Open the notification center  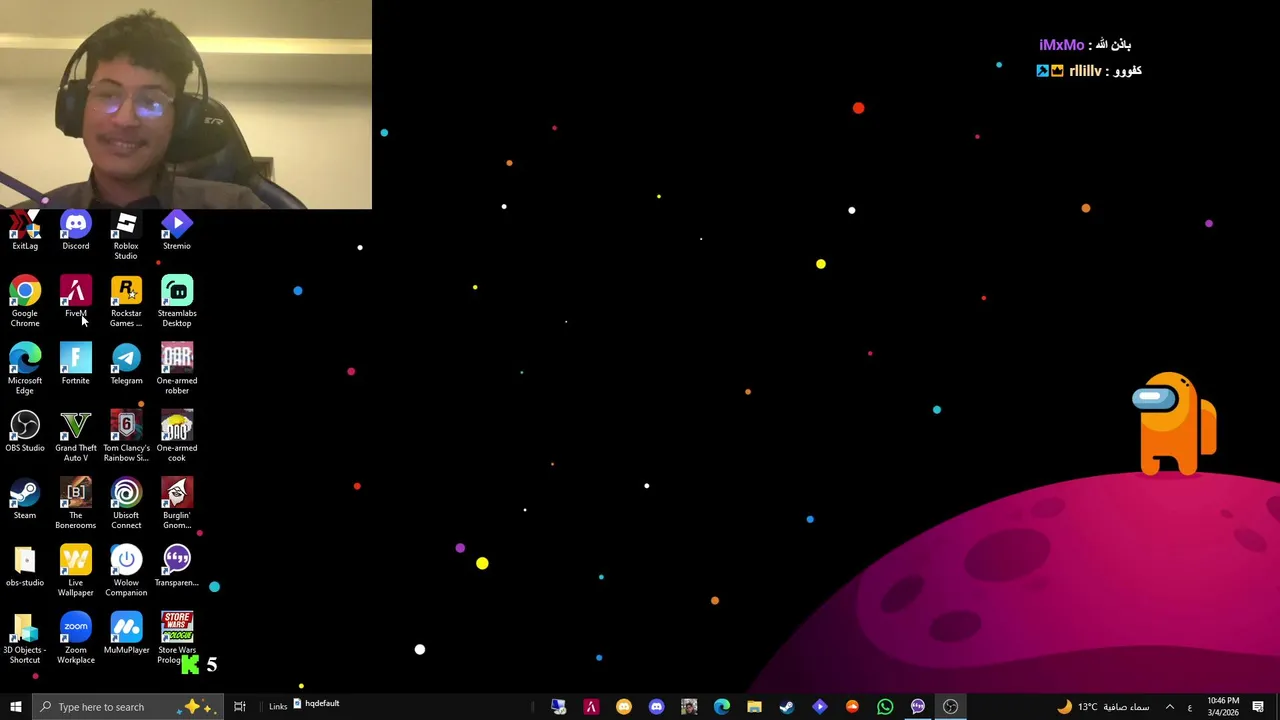pos(1258,707)
